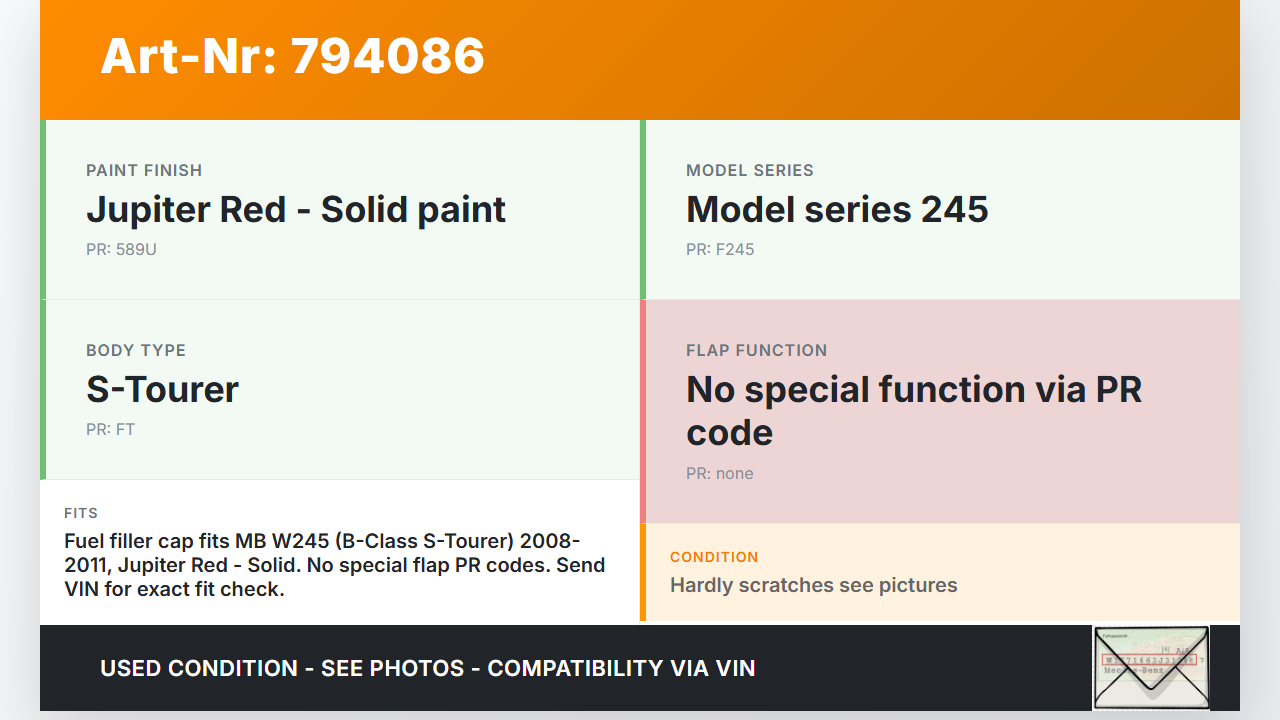Viewport: 1280px width, 720px height.
Task: Click the PAINT FINISH label
Action: [x=144, y=171]
